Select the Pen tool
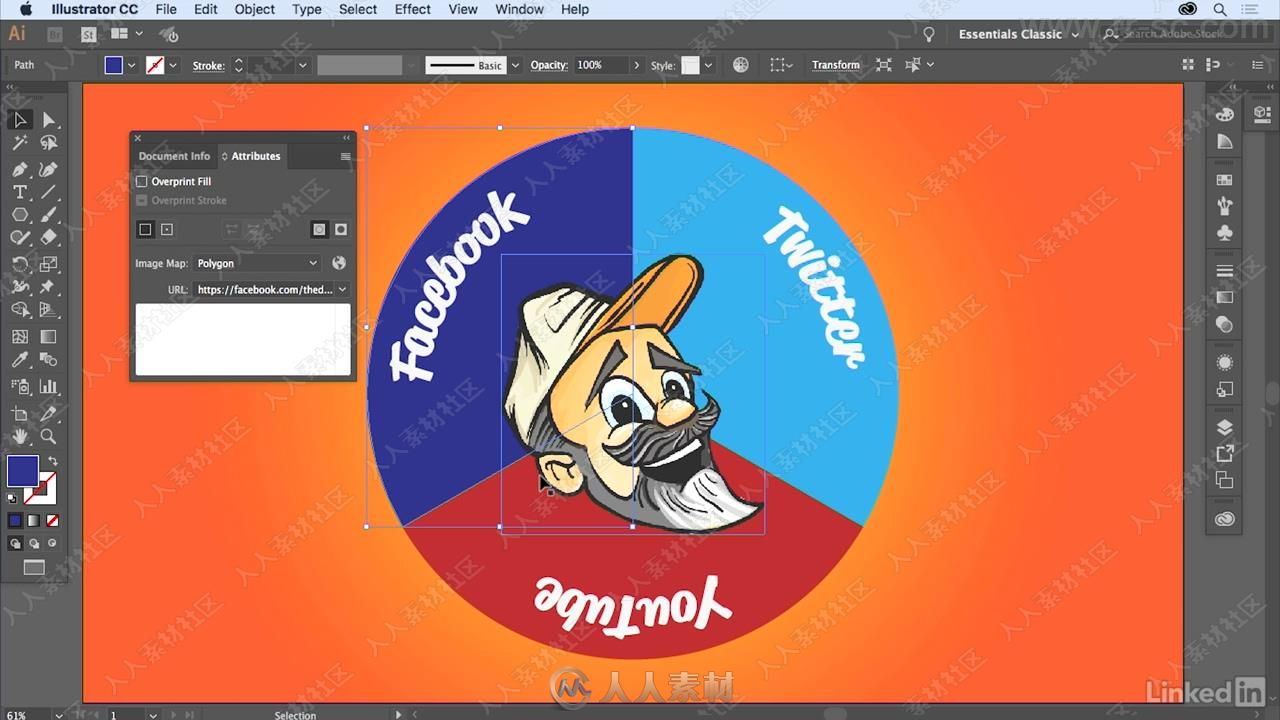Screen dimensions: 1280x720 click(19, 169)
